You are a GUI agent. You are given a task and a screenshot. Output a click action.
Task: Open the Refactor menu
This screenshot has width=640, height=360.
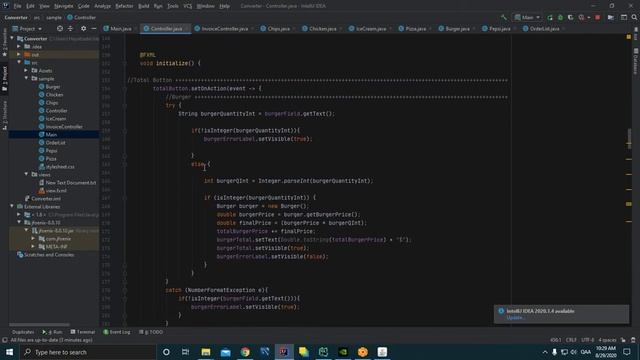124,6
